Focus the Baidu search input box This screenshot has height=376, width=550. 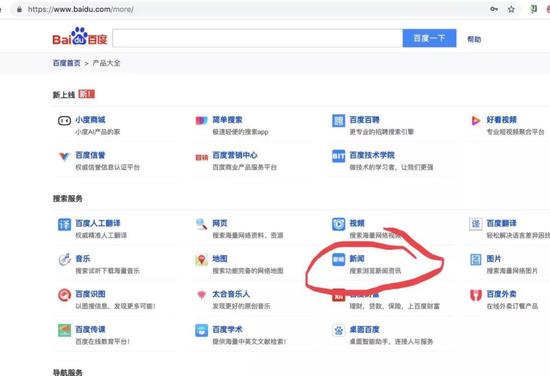coord(257,38)
